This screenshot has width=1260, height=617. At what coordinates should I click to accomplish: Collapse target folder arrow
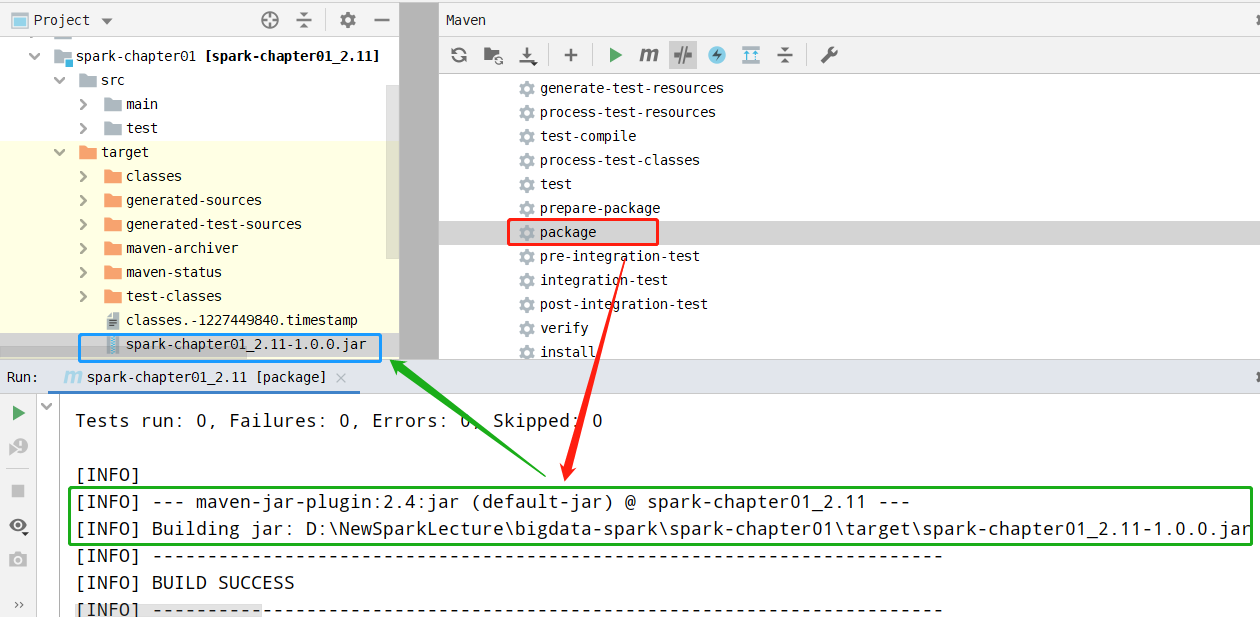(60, 152)
